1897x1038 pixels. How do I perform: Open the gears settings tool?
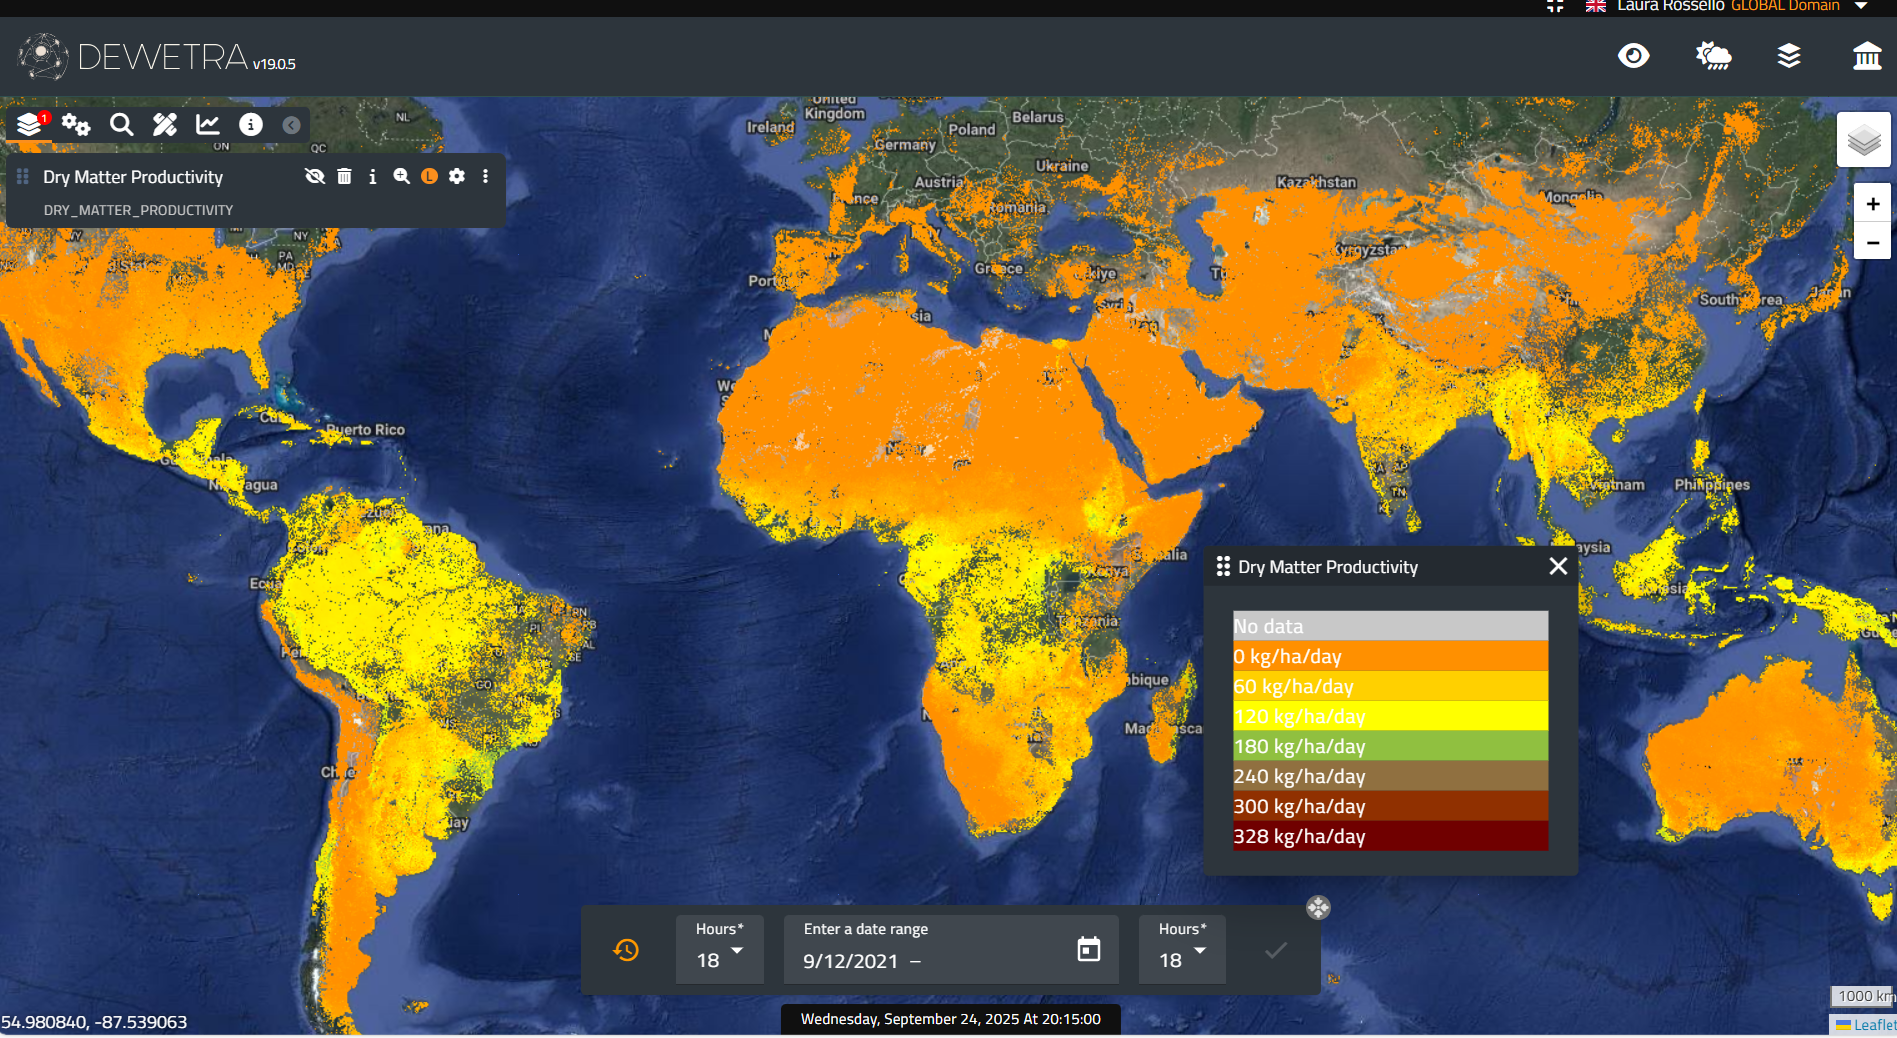(x=76, y=125)
